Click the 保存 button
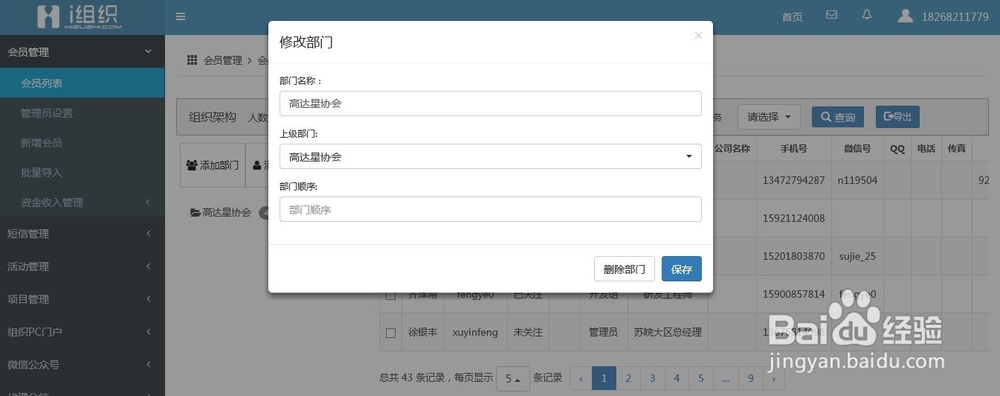Image resolution: width=1000 pixels, height=396 pixels. point(682,269)
